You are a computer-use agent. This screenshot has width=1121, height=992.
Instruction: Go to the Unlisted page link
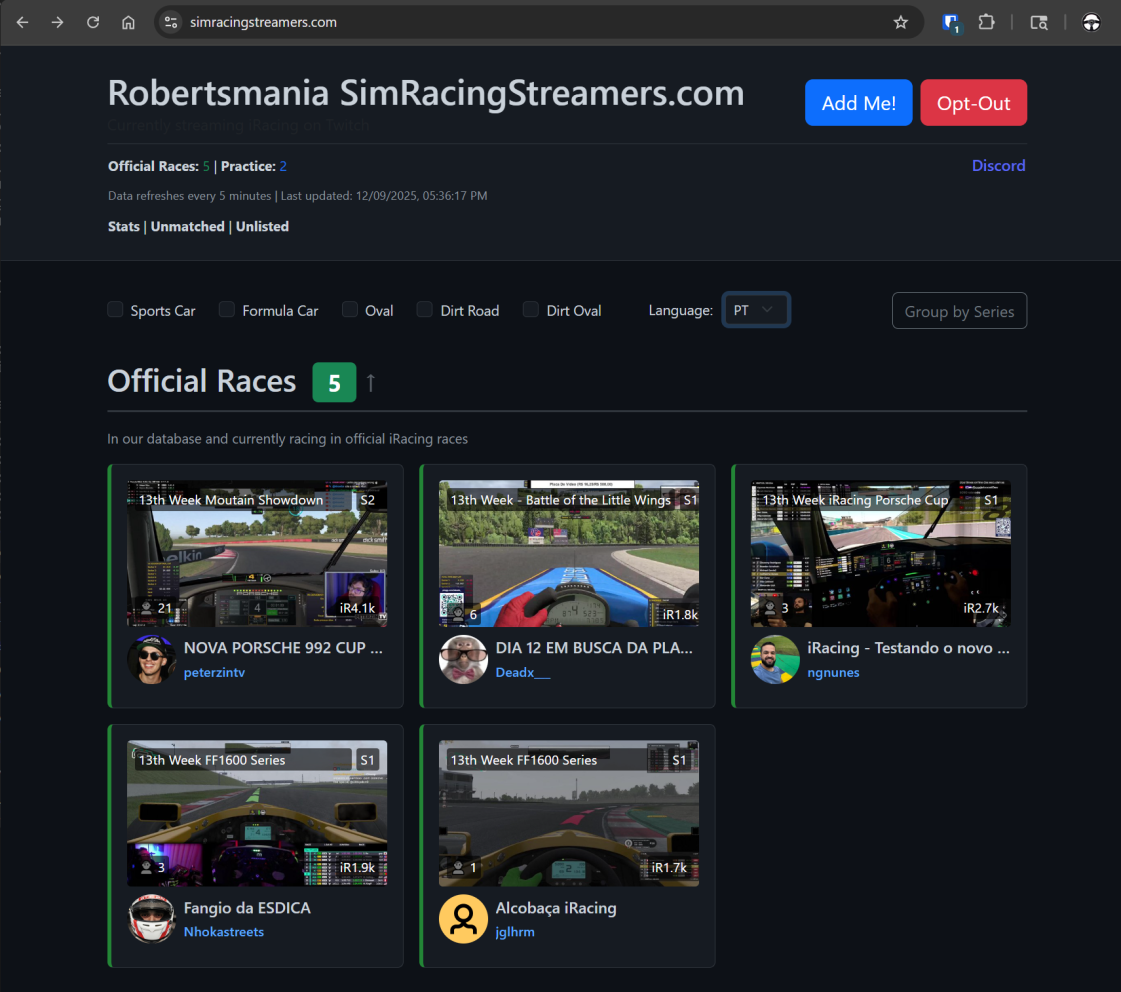tap(262, 227)
